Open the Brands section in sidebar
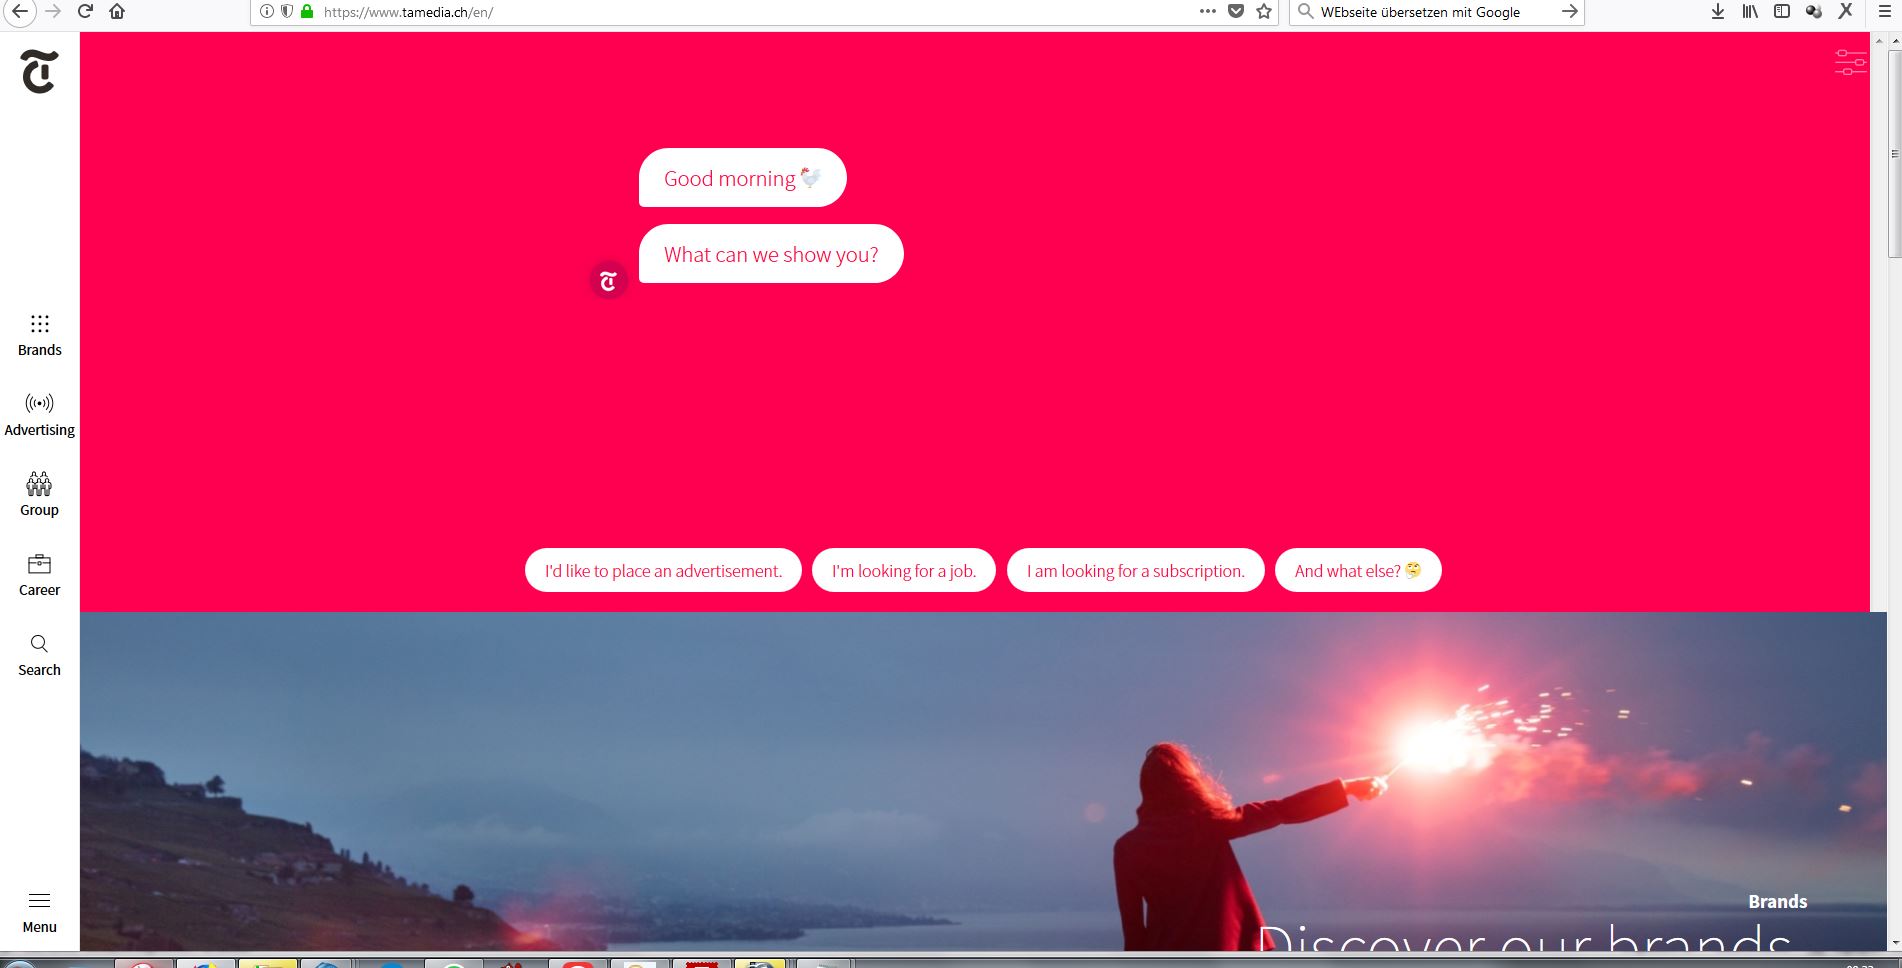Image resolution: width=1902 pixels, height=968 pixels. 39,336
